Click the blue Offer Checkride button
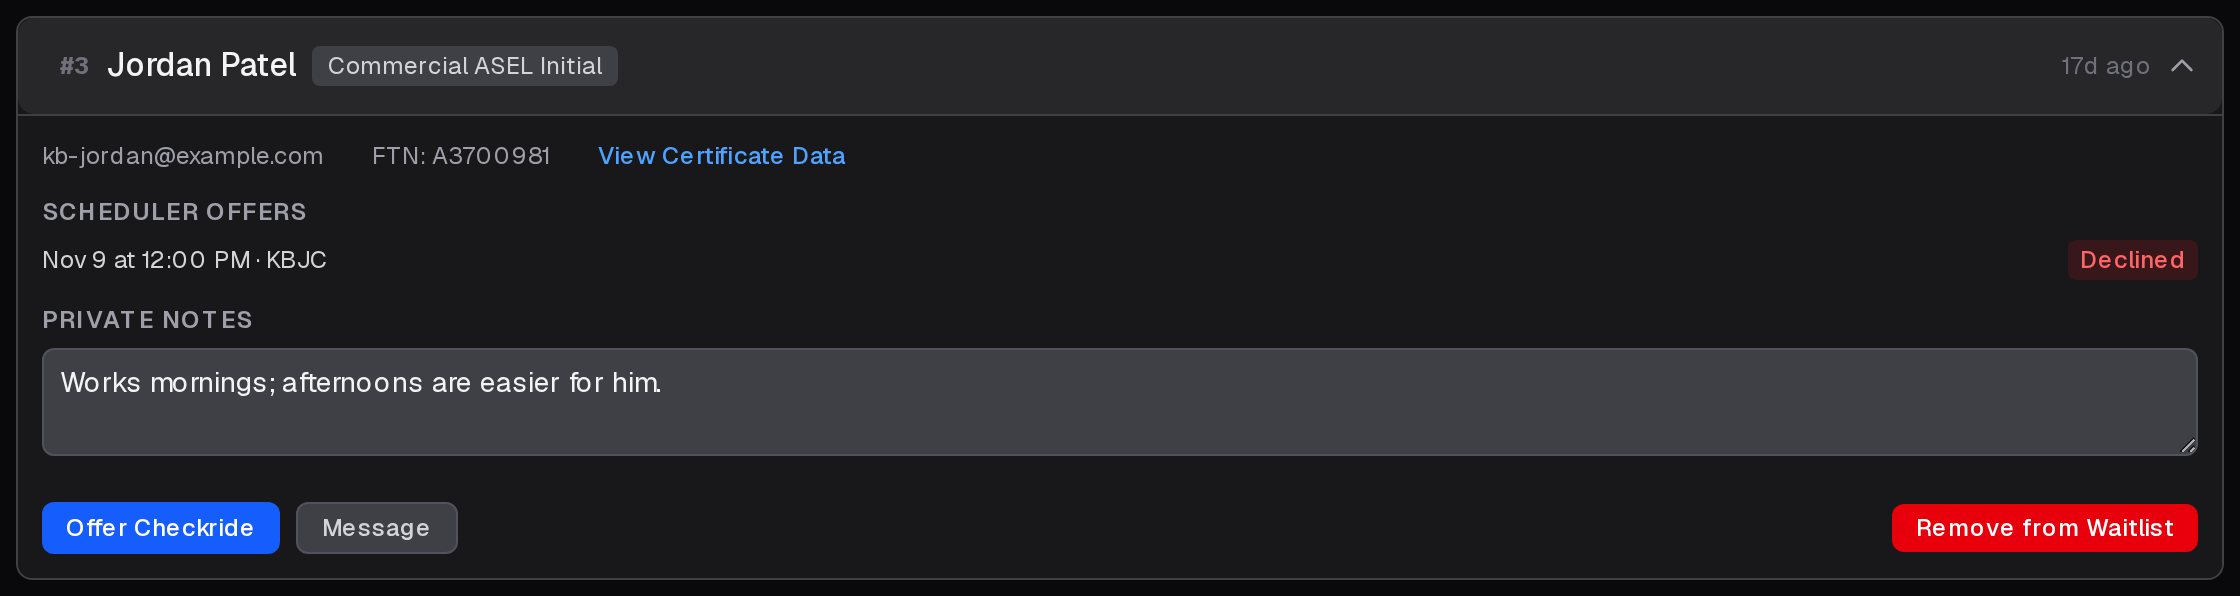Viewport: 2240px width, 596px height. coord(161,528)
